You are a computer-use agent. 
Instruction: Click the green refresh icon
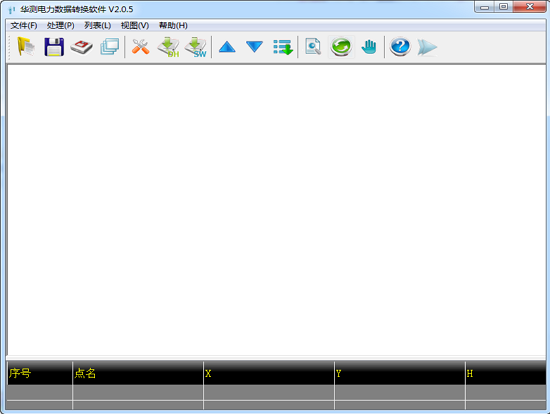point(341,47)
